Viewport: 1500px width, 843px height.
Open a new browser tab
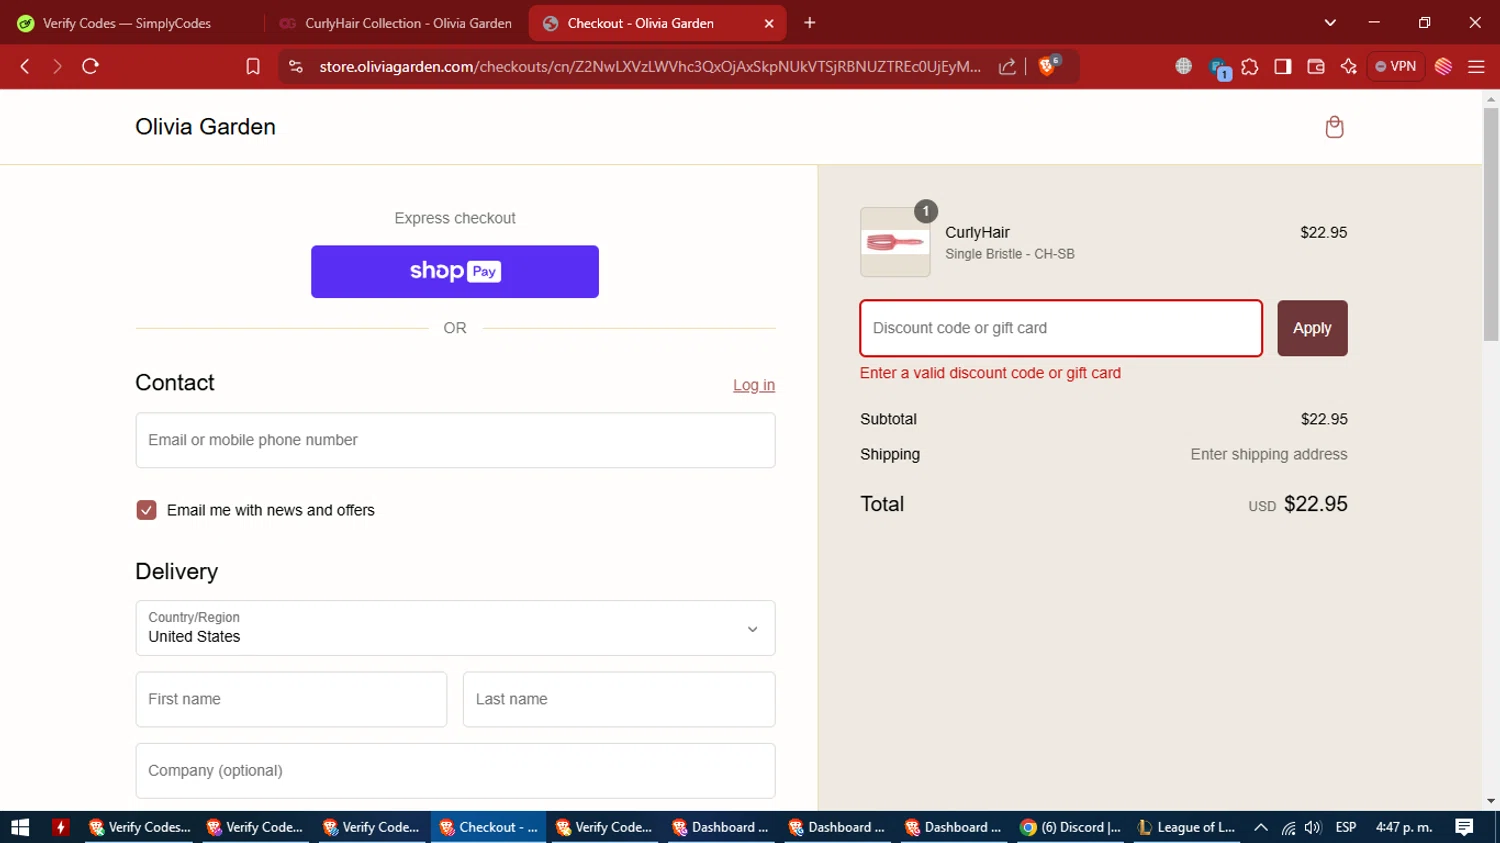(810, 23)
